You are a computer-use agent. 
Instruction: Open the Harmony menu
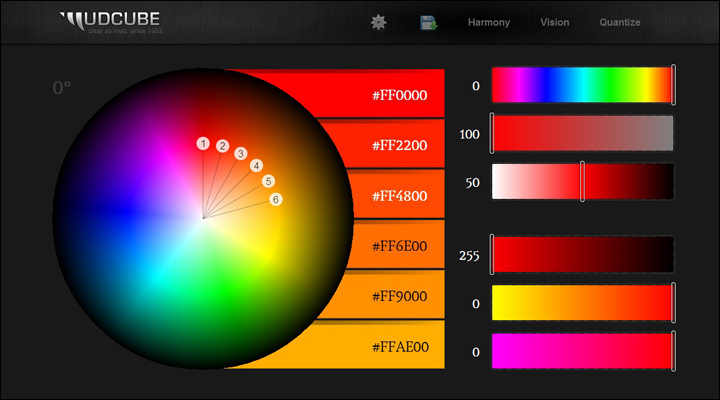point(488,22)
